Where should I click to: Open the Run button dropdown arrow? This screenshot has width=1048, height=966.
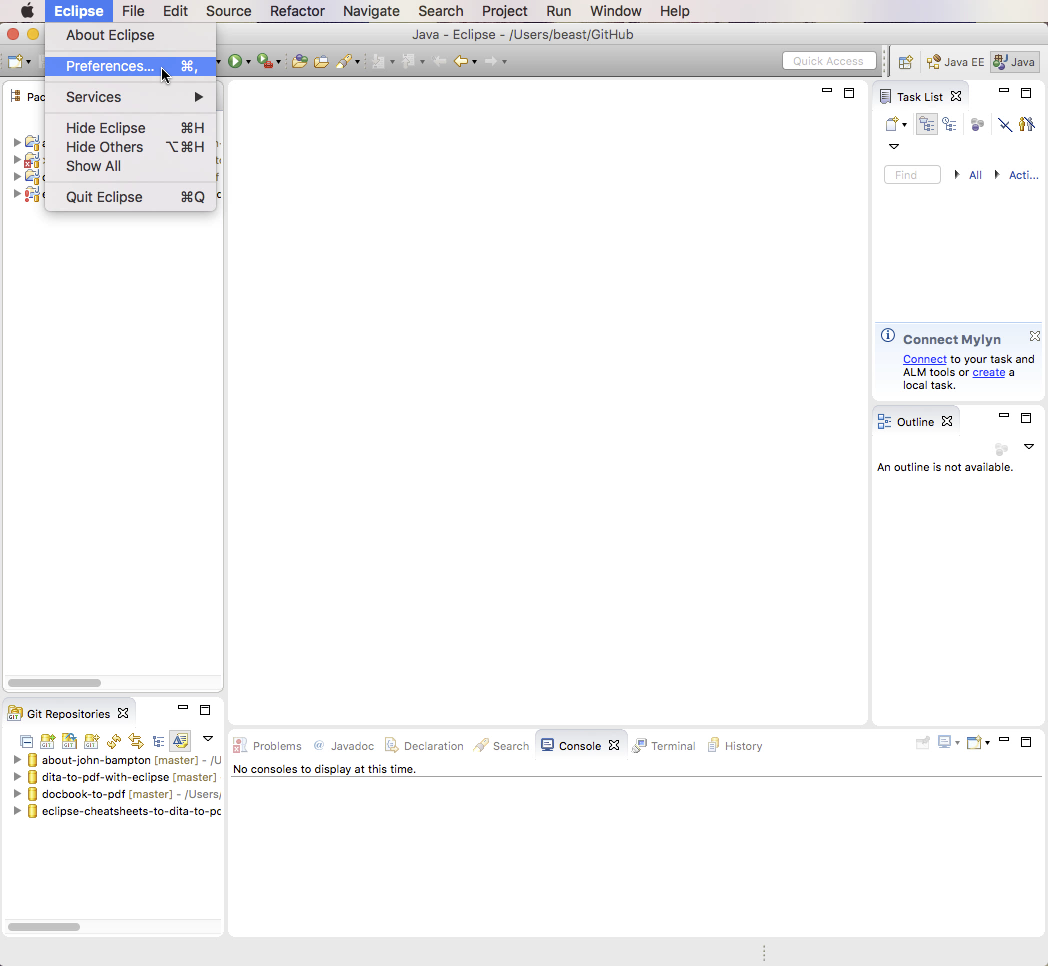248,62
